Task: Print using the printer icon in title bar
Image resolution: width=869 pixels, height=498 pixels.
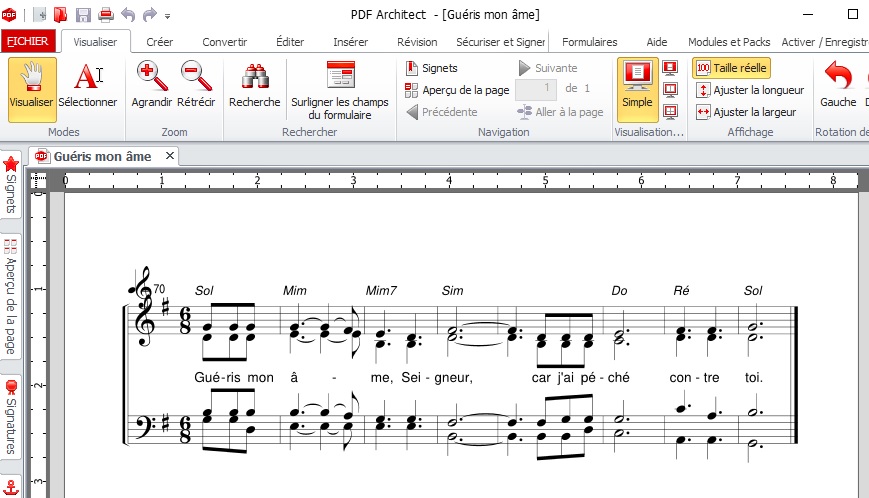Action: click(105, 15)
